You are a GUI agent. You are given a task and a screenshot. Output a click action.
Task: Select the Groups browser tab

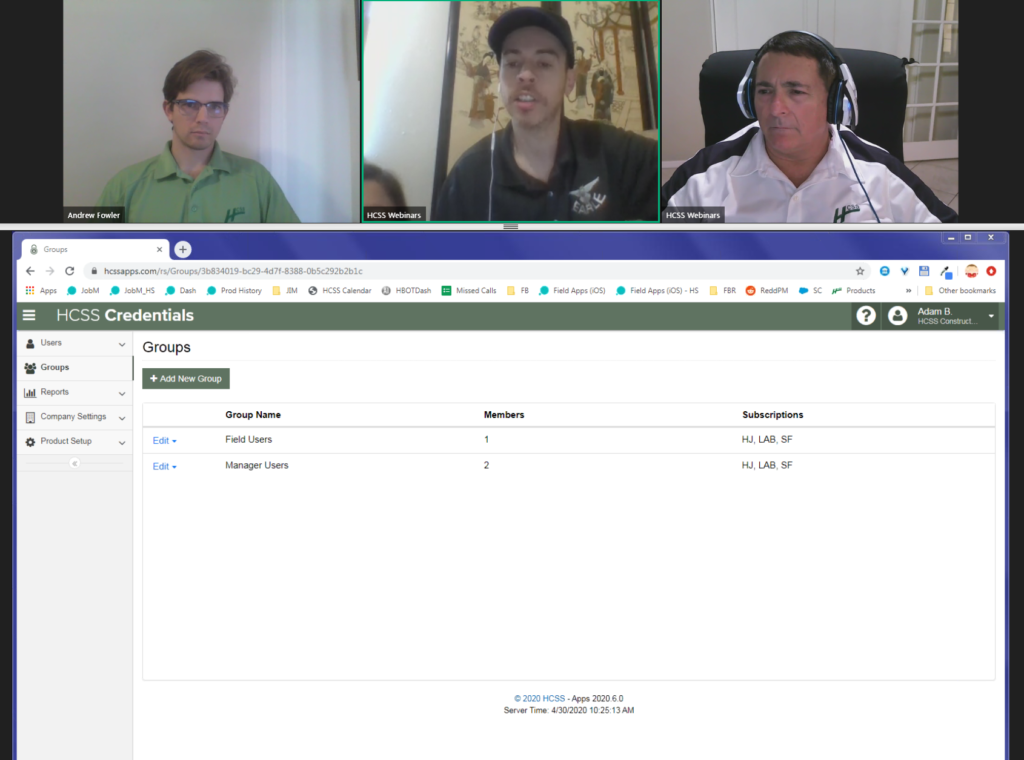tap(95, 249)
